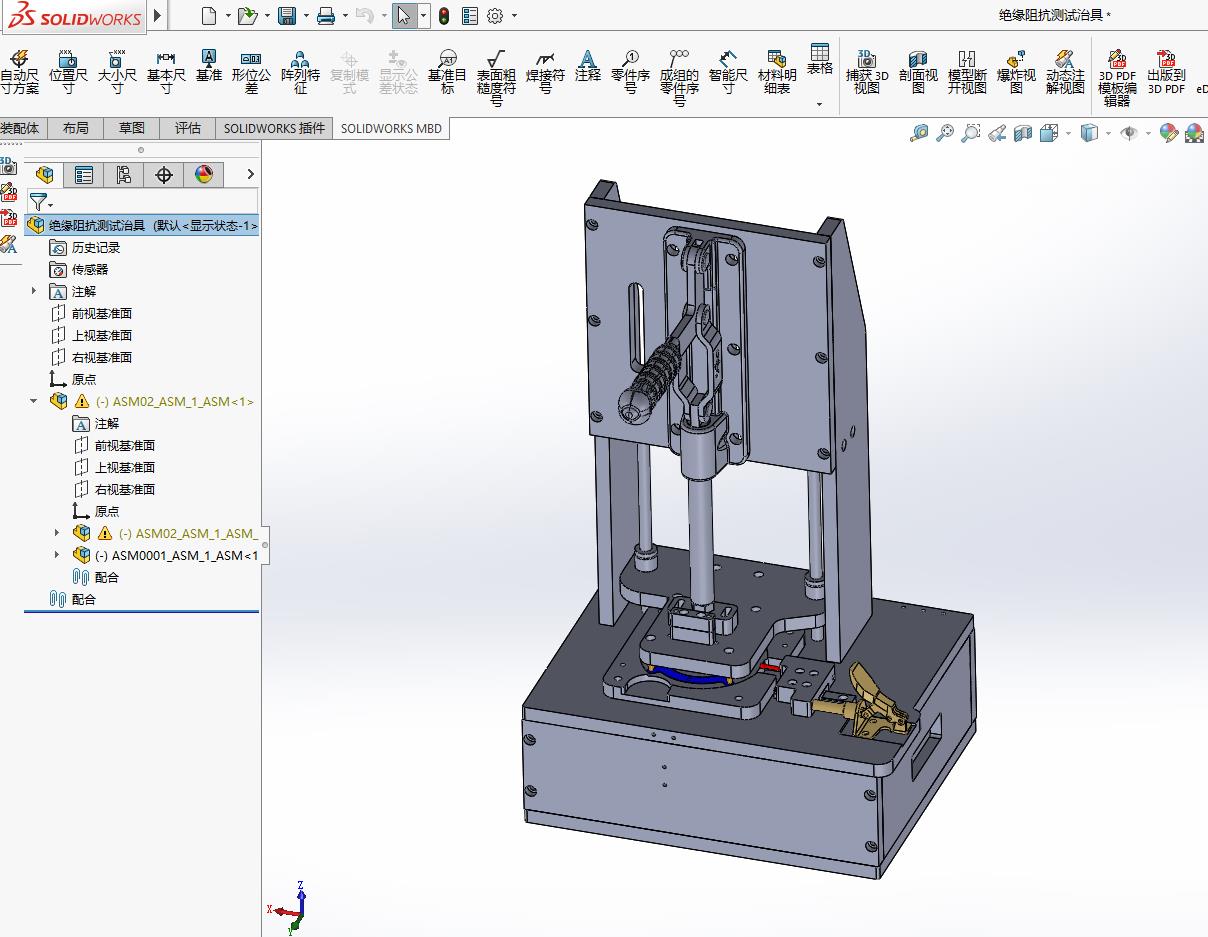The width and height of the screenshot is (1208, 937).
Task: Insert a 零件序号 balloon
Action: (631, 72)
